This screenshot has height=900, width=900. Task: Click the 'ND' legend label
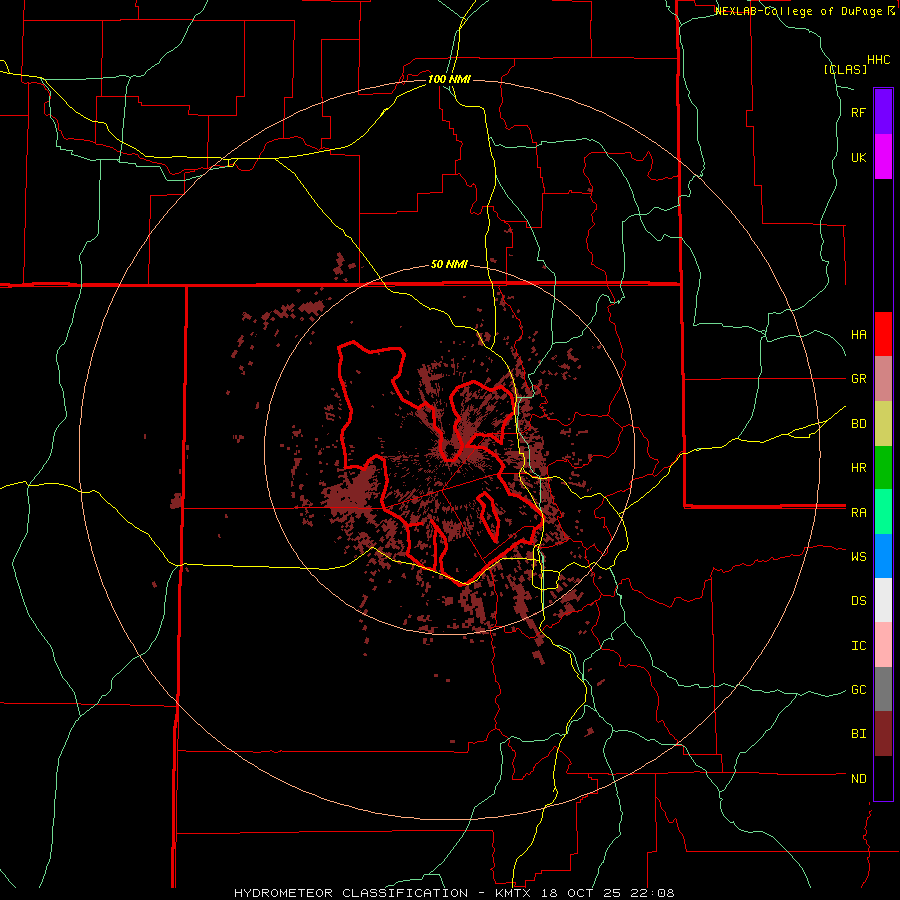(858, 779)
